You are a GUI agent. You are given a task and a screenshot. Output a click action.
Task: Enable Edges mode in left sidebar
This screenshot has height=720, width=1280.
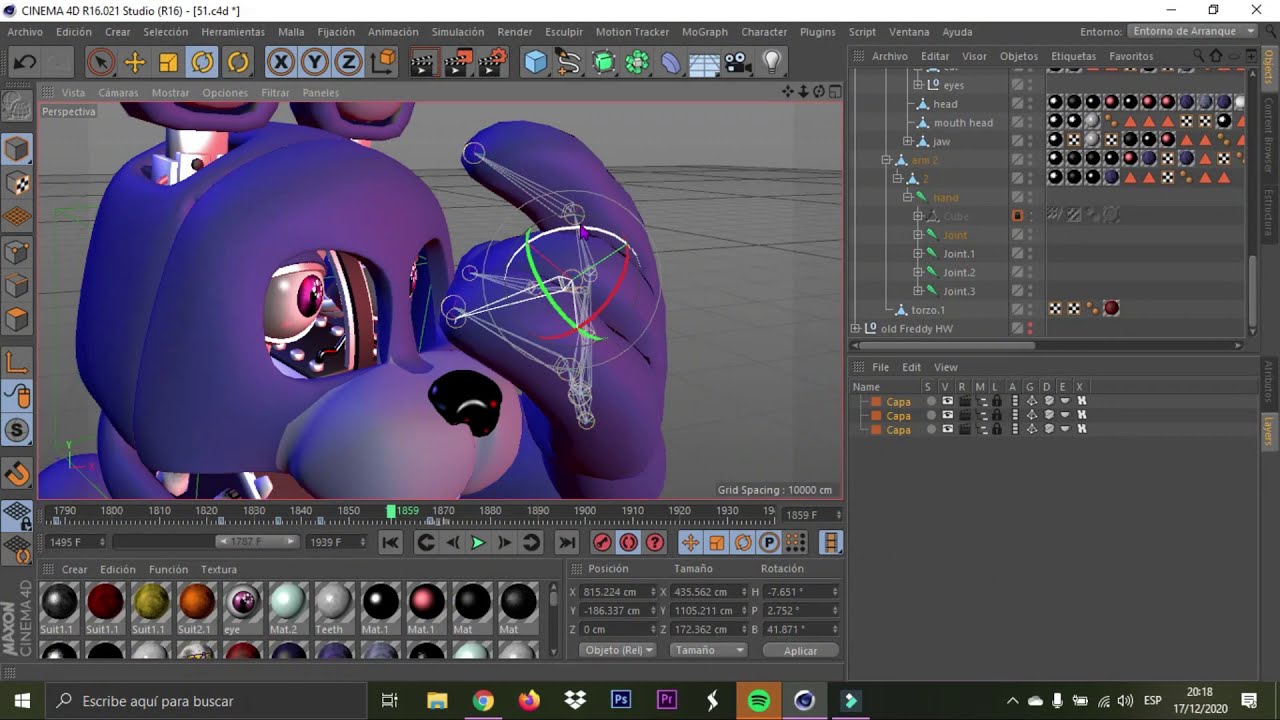(x=17, y=286)
